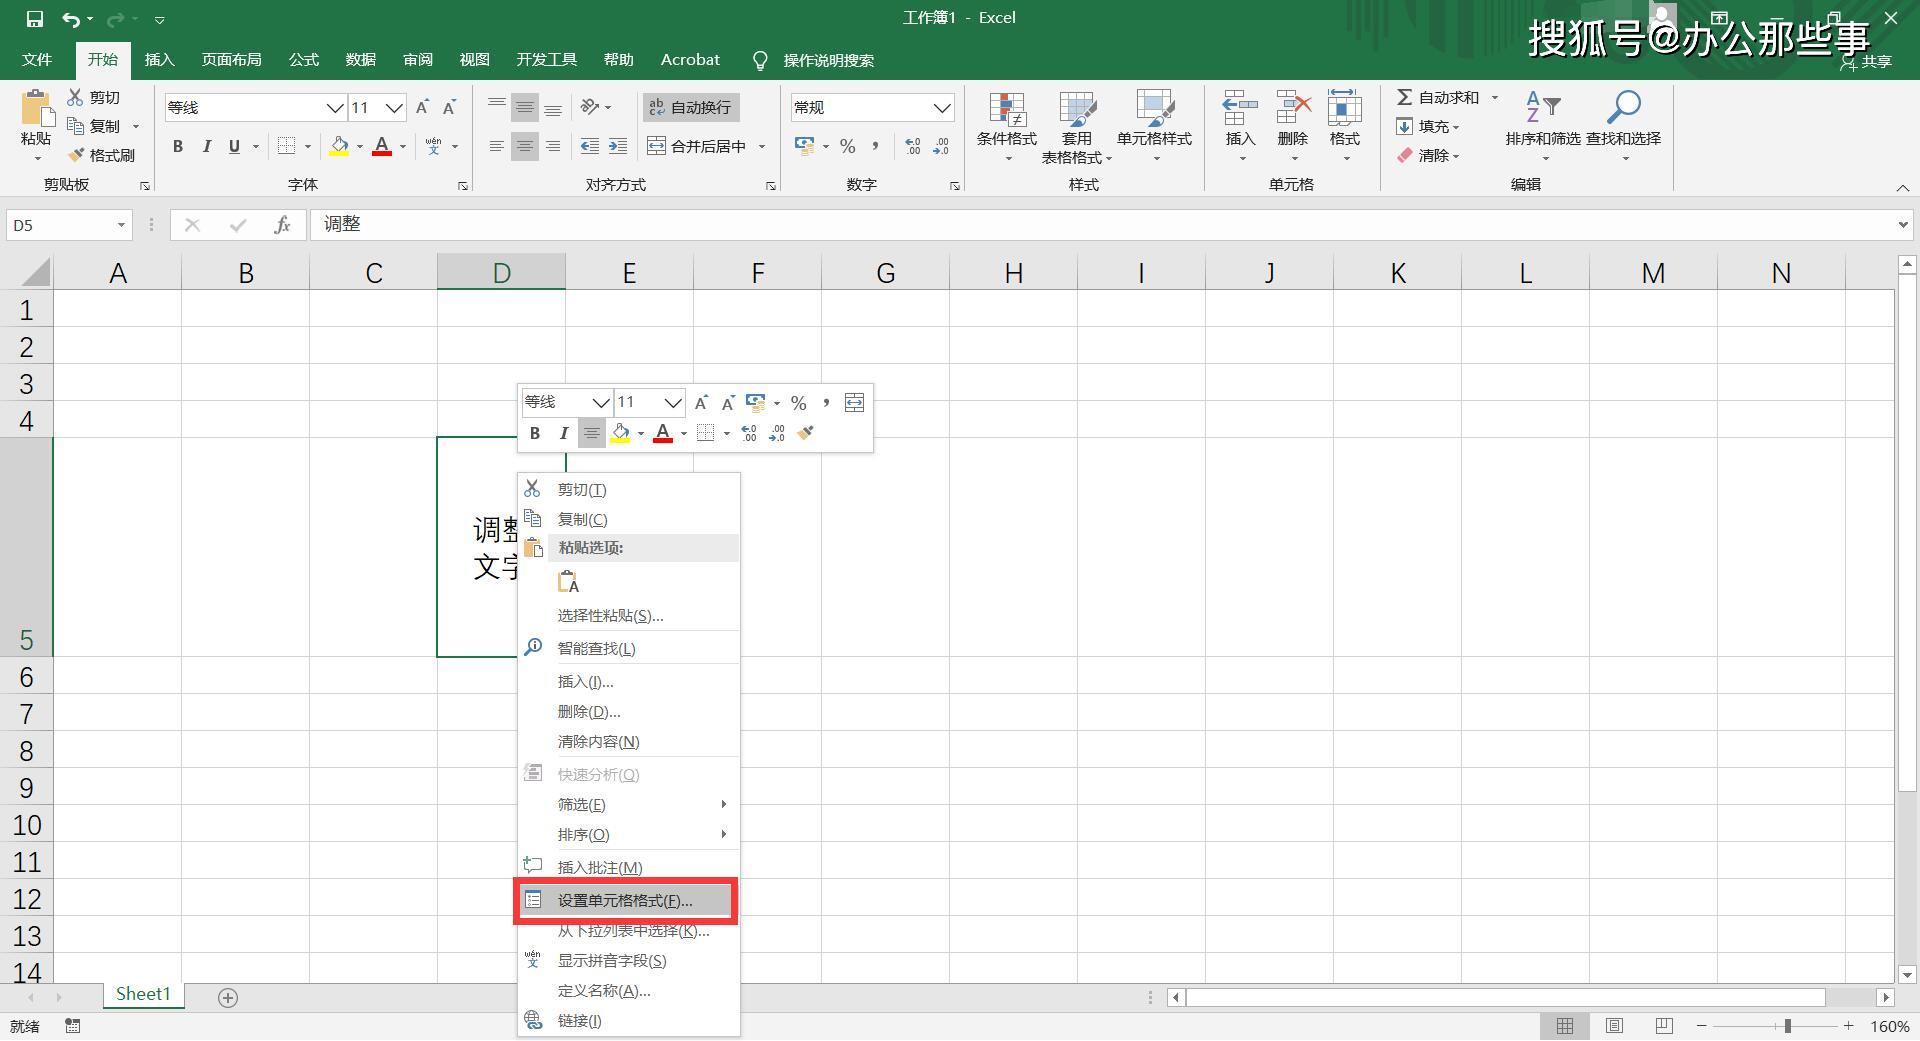The height and width of the screenshot is (1041, 1920).
Task: Click the ribbon font color red A
Action: (382, 146)
